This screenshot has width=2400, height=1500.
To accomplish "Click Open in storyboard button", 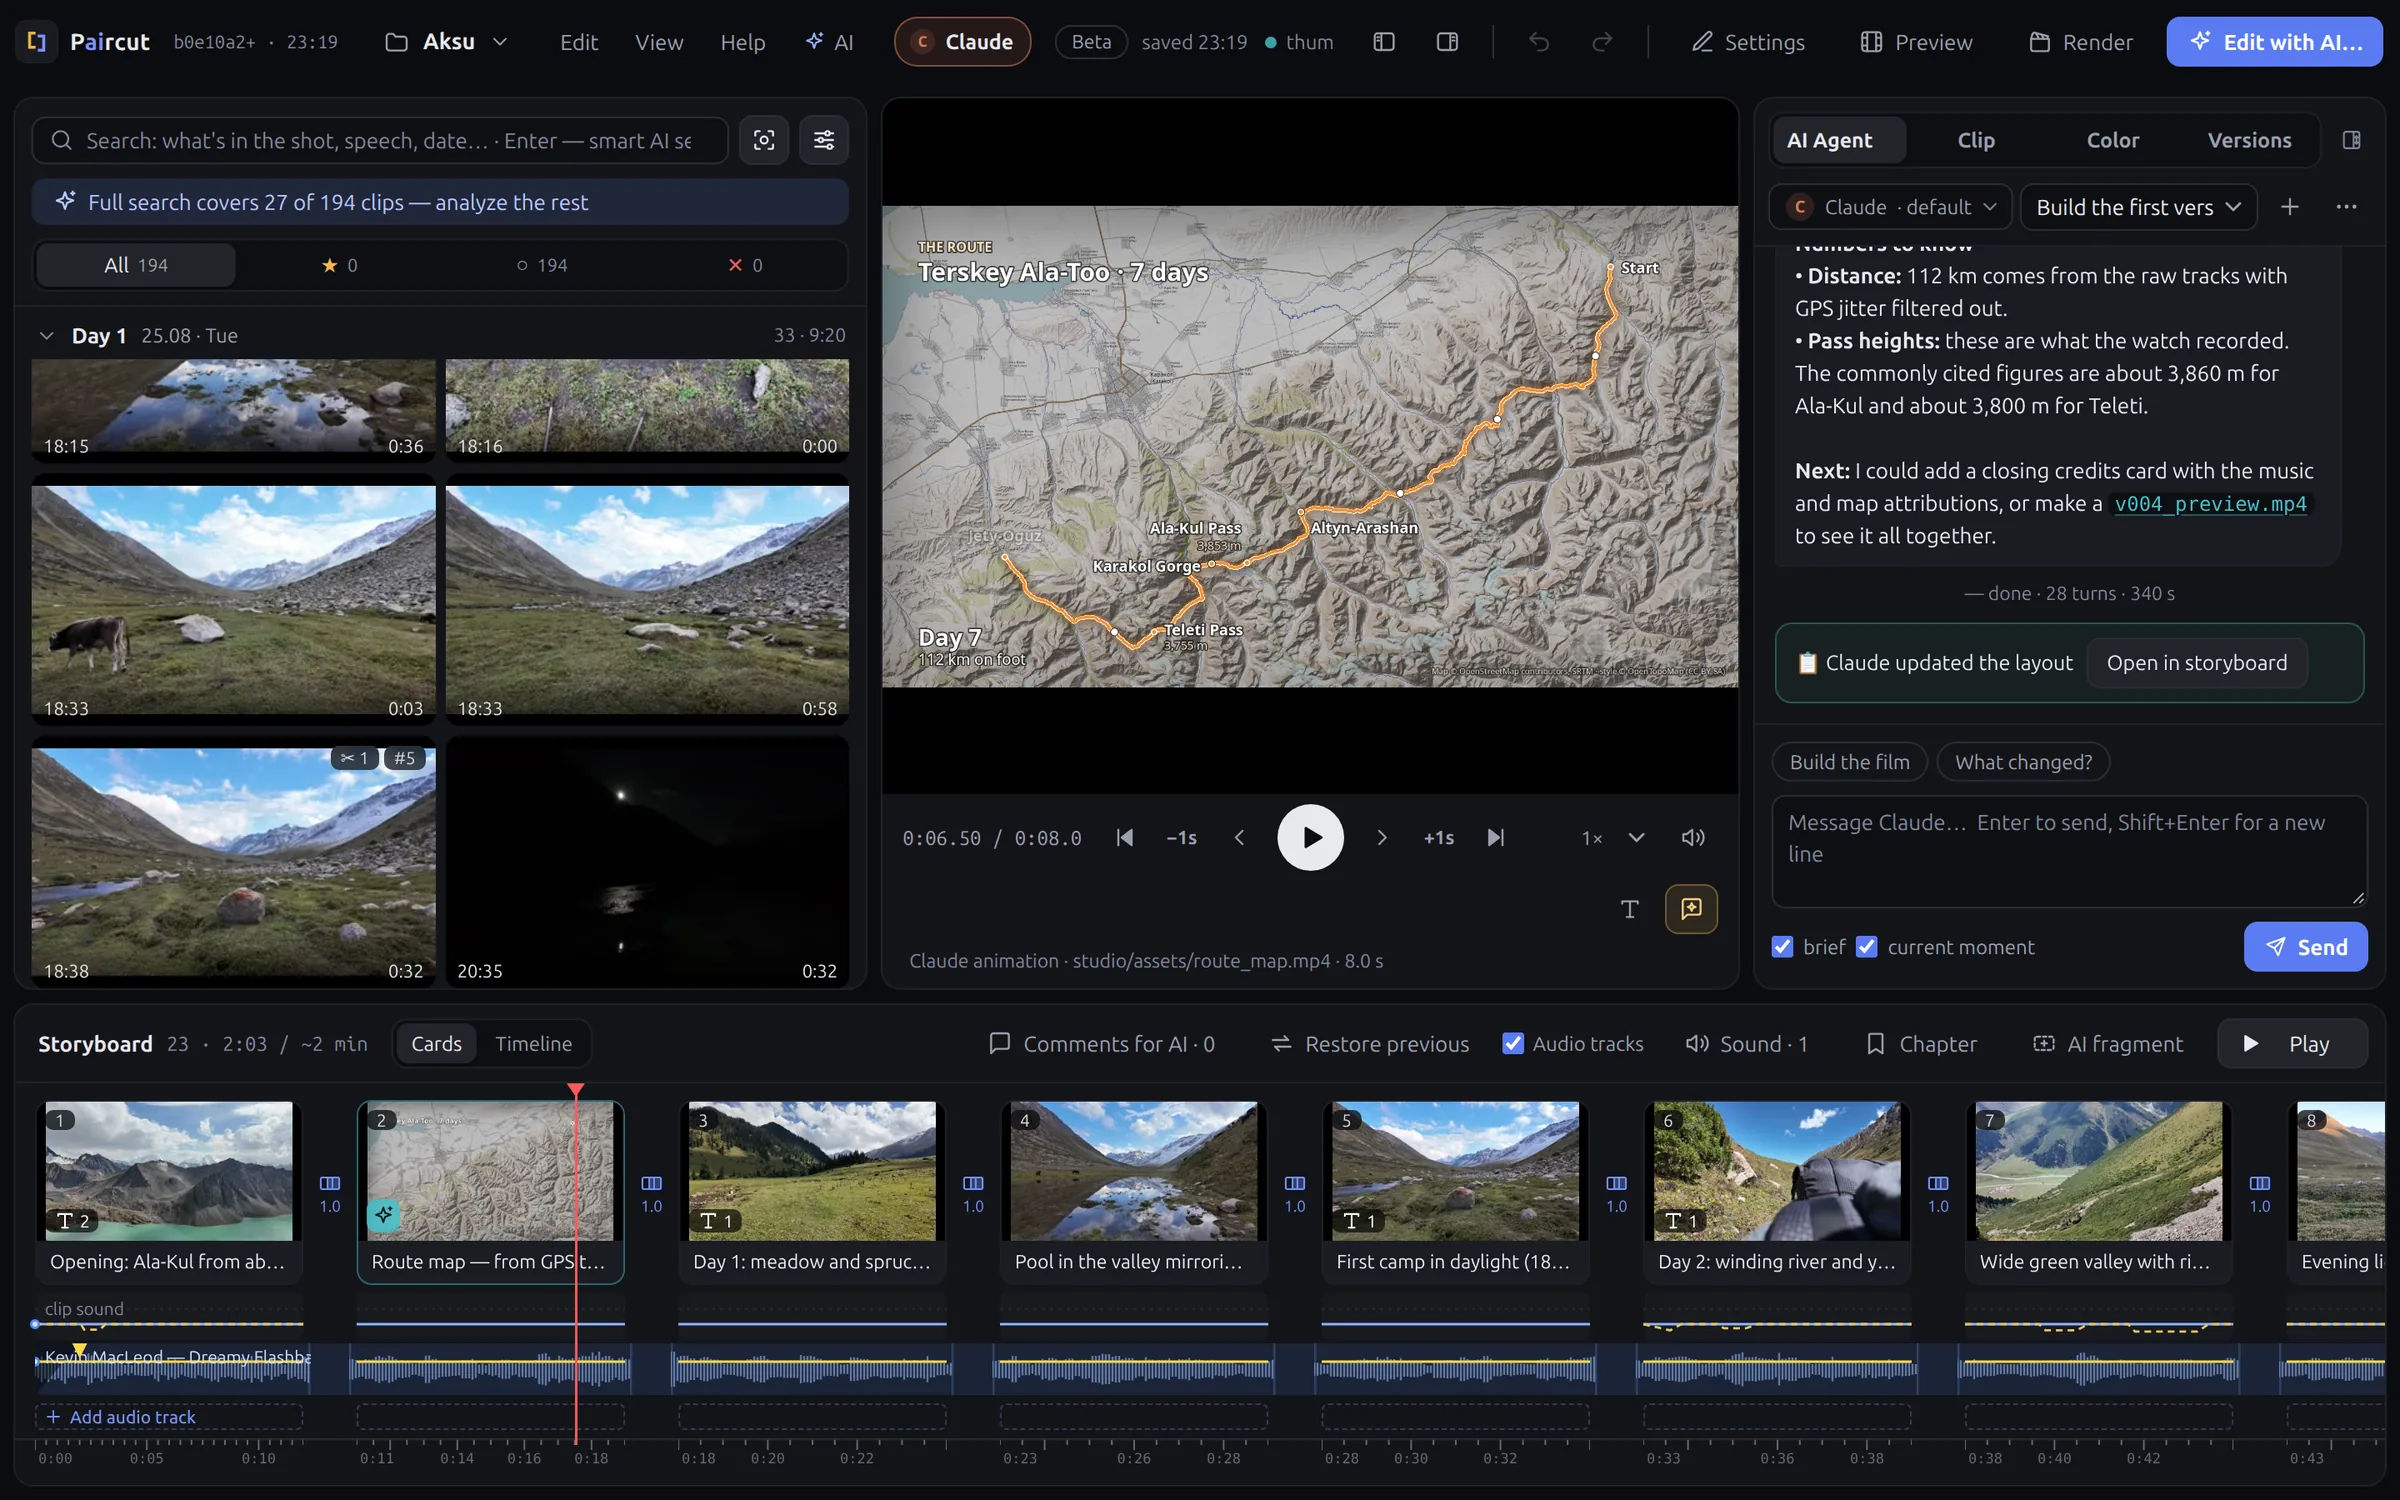I will point(2197,663).
